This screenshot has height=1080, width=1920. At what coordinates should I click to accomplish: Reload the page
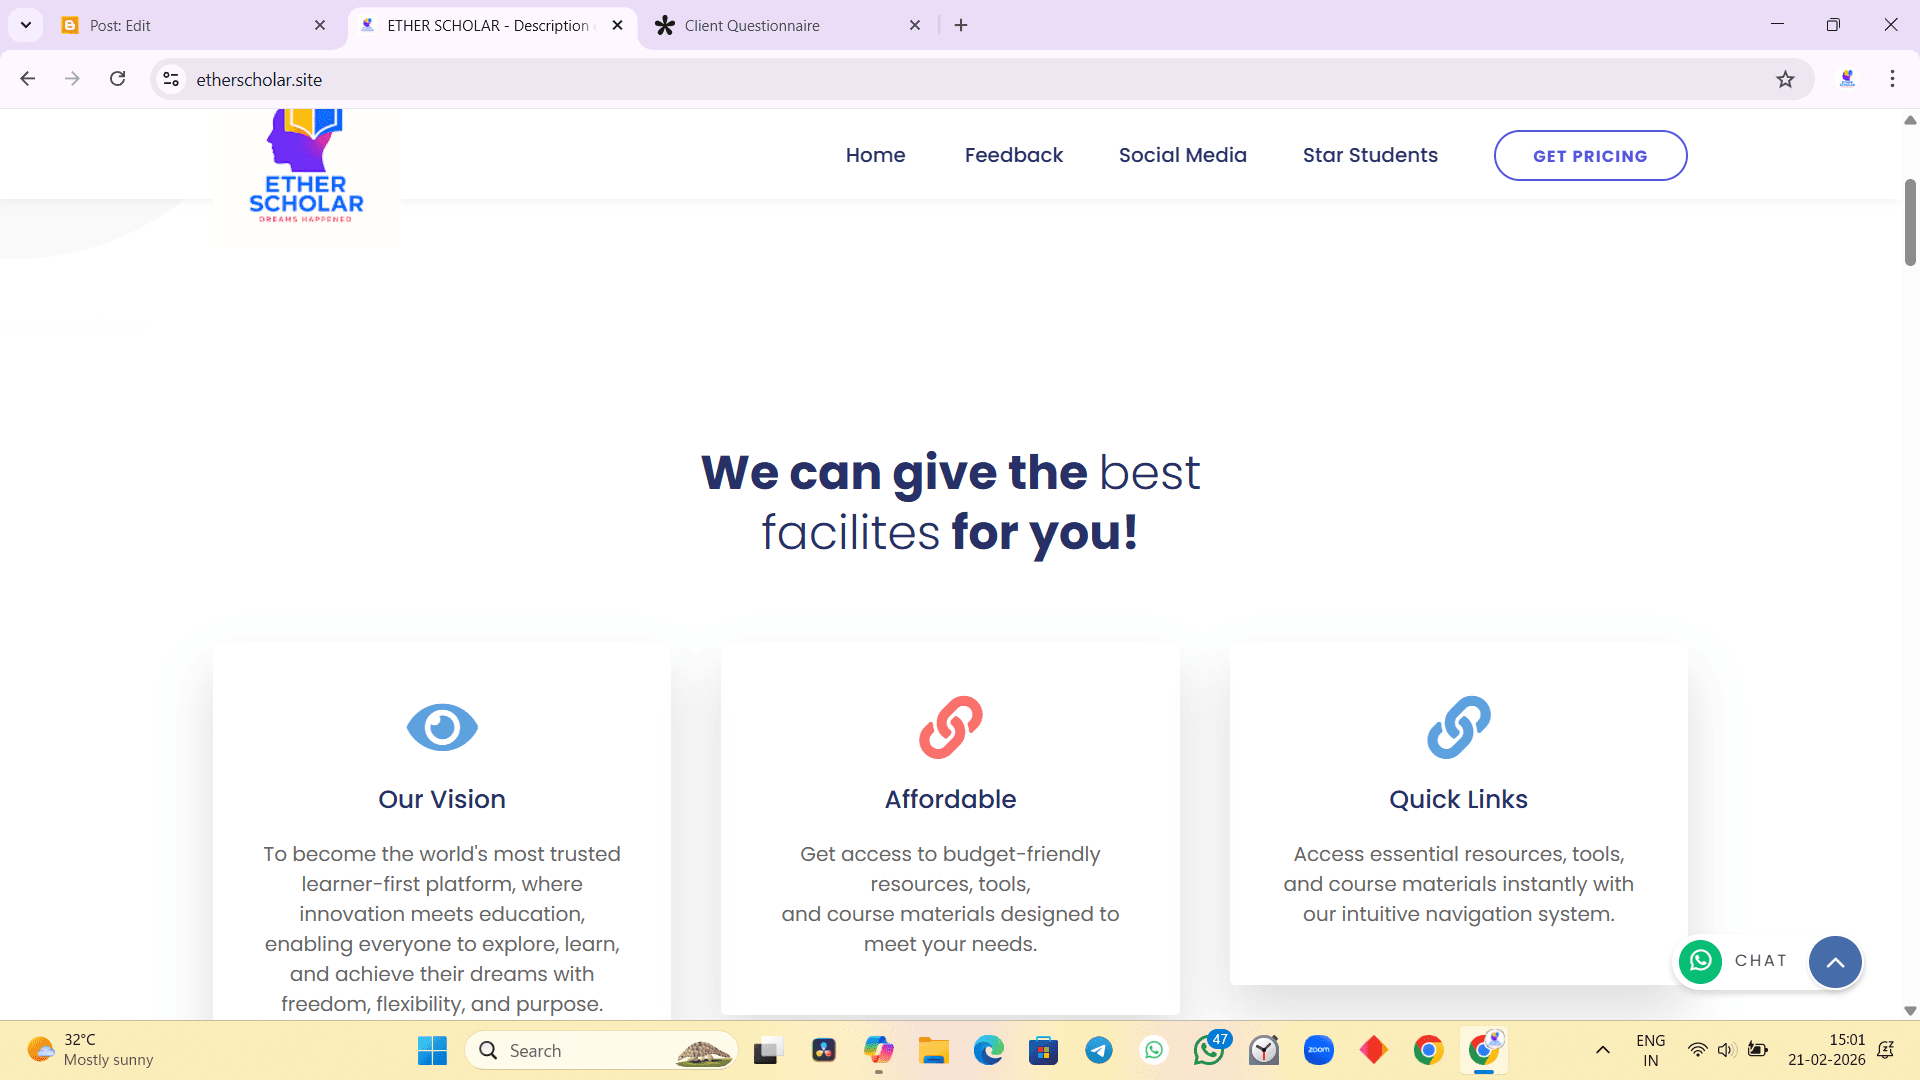click(x=118, y=79)
